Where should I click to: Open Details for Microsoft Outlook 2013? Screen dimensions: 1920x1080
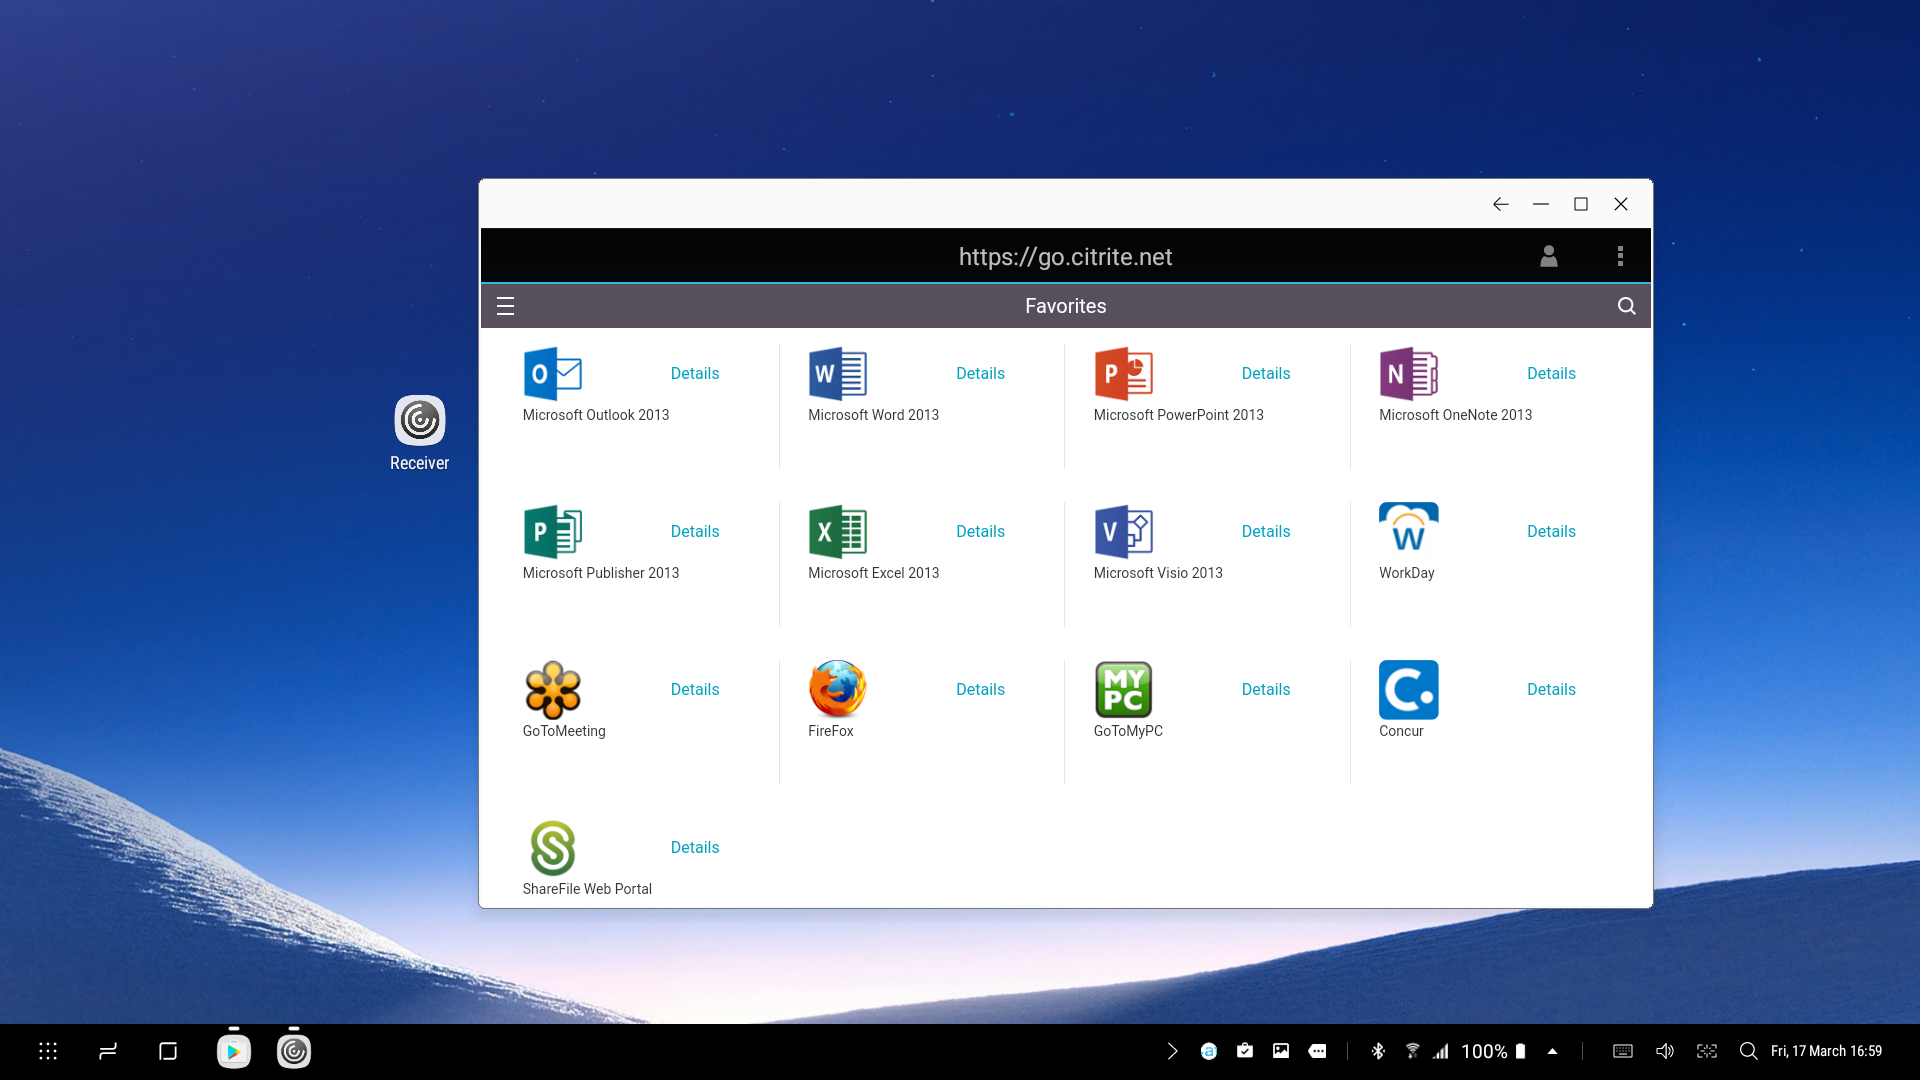tap(695, 374)
